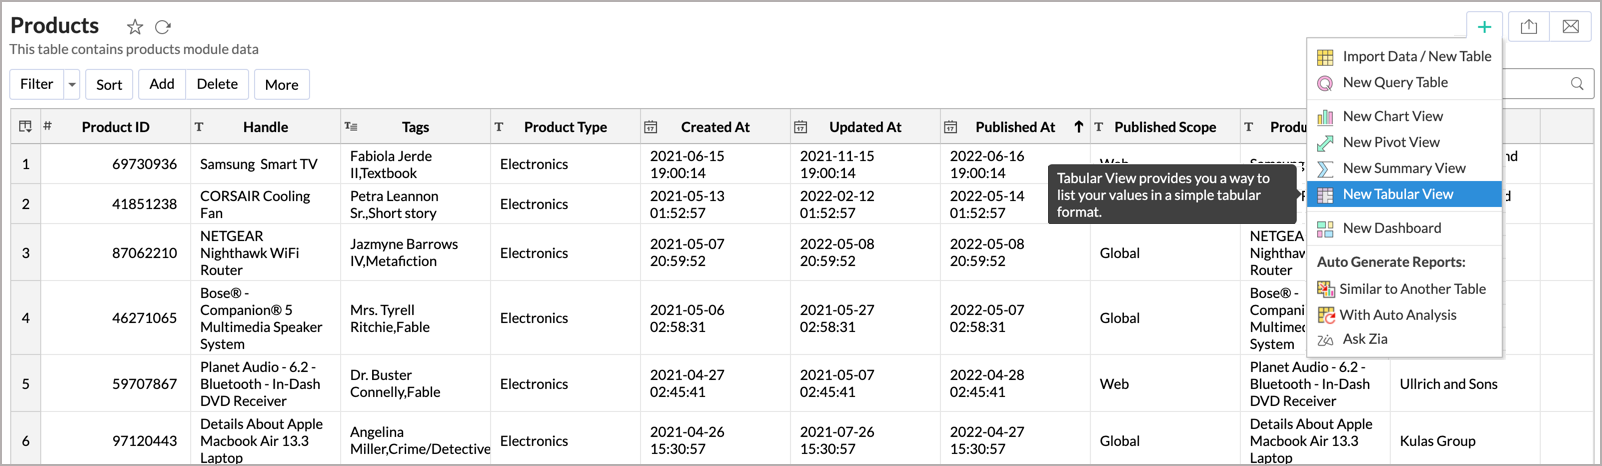Click the refresh icon next to Products

163,27
